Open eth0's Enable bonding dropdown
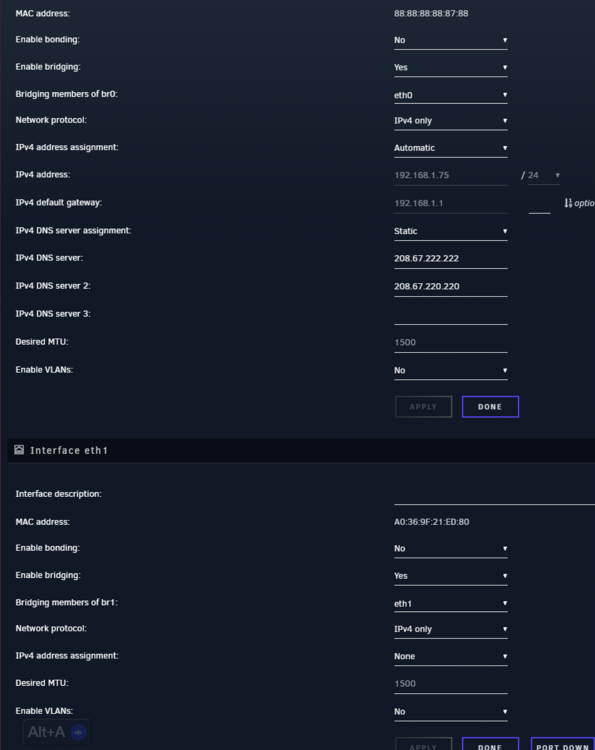Image resolution: width=595 pixels, height=750 pixels. tap(451, 40)
